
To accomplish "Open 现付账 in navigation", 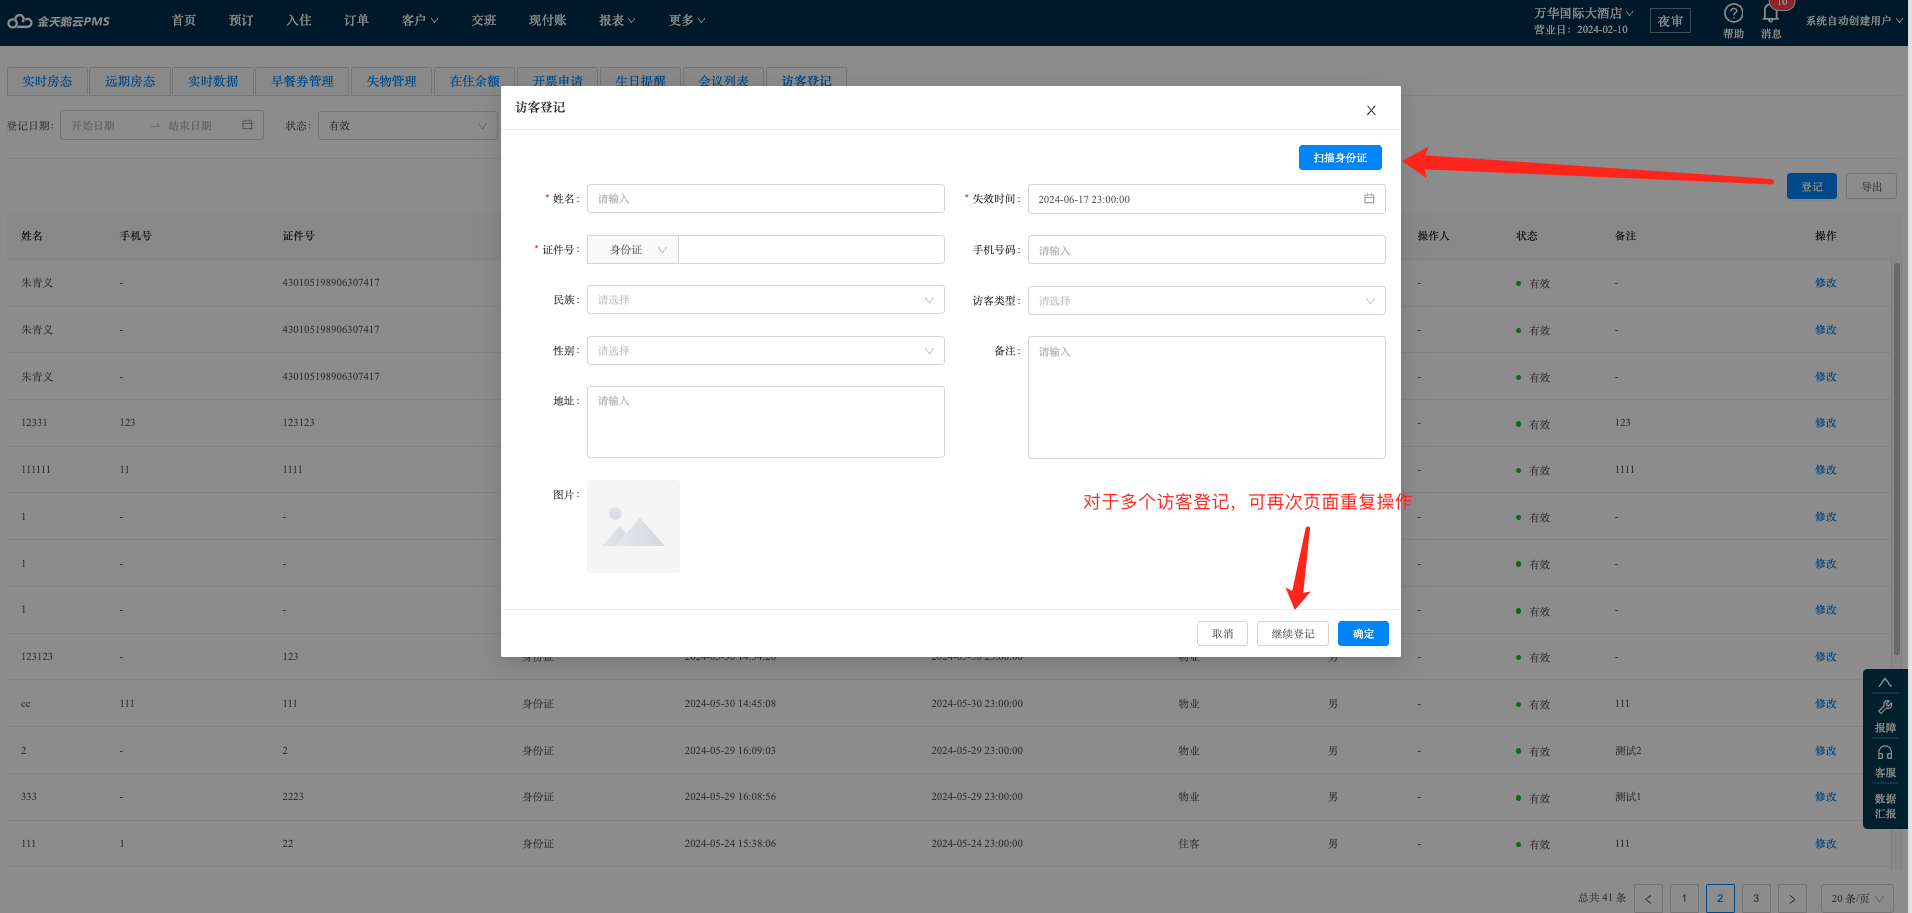I will [x=548, y=20].
